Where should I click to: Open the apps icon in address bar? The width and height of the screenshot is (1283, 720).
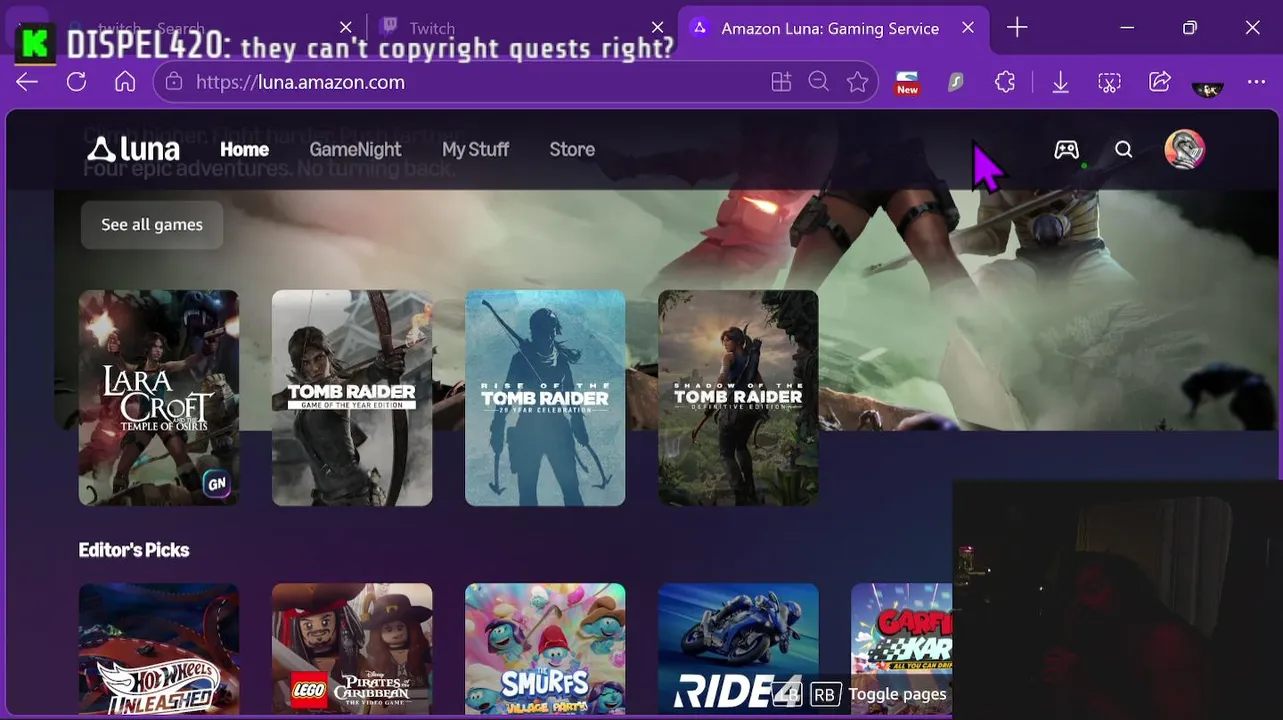[x=781, y=82]
